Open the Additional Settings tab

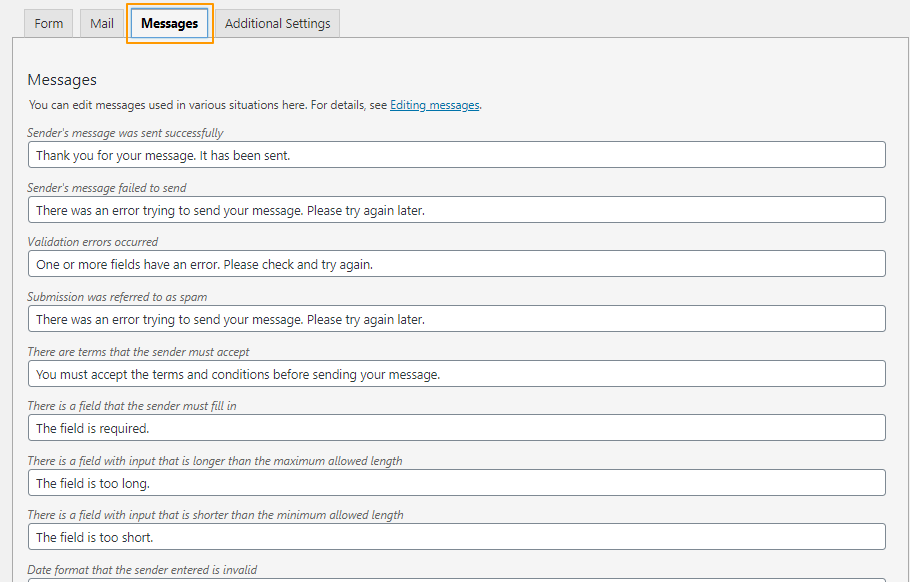pos(277,23)
